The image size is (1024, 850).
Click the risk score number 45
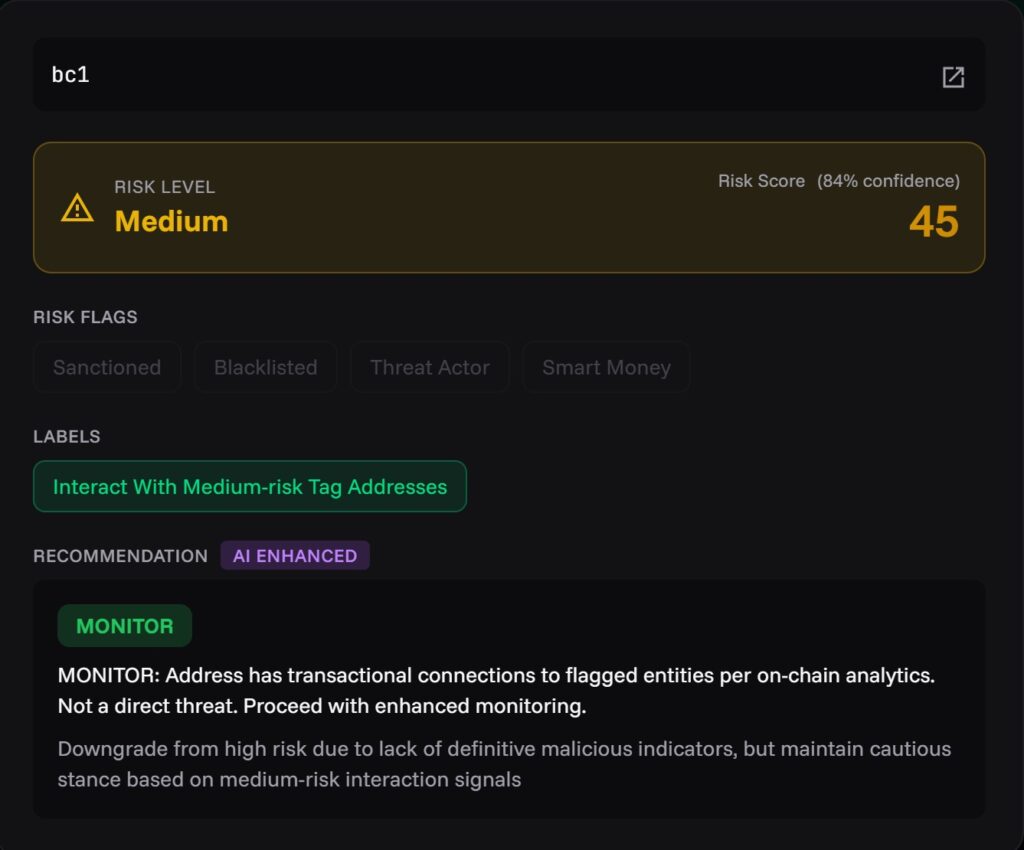(x=933, y=222)
